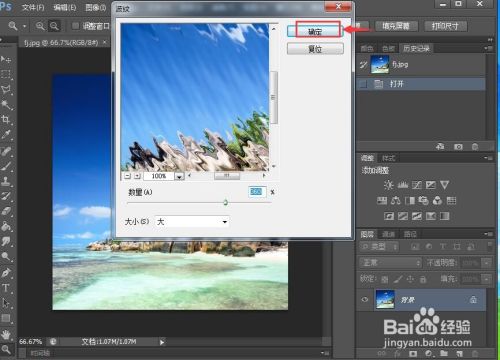Add a Brightness/Contrast adjustment
The width and height of the screenshot is (500, 360).
pyautogui.click(x=388, y=185)
